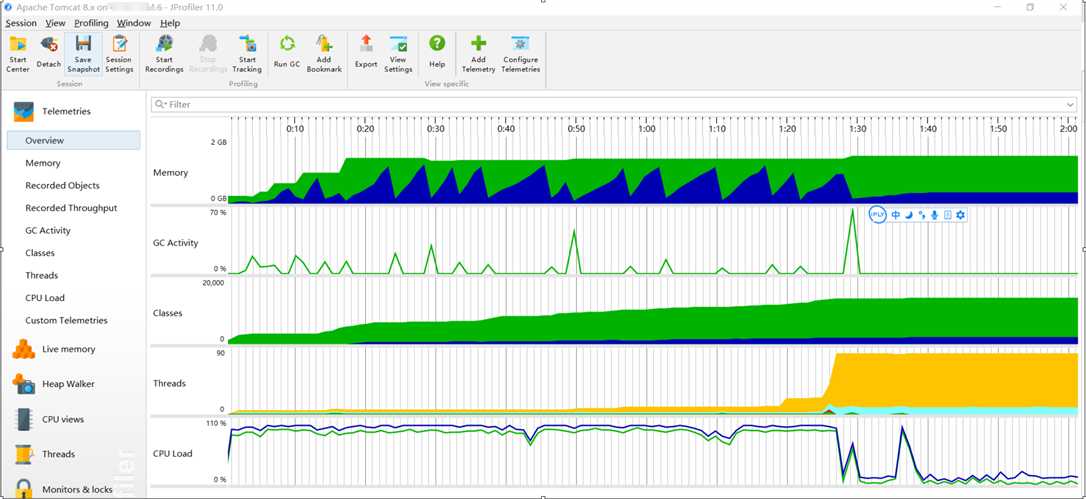Click the CPU Load telemetry row label
This screenshot has height=499, width=1086.
[x=172, y=453]
